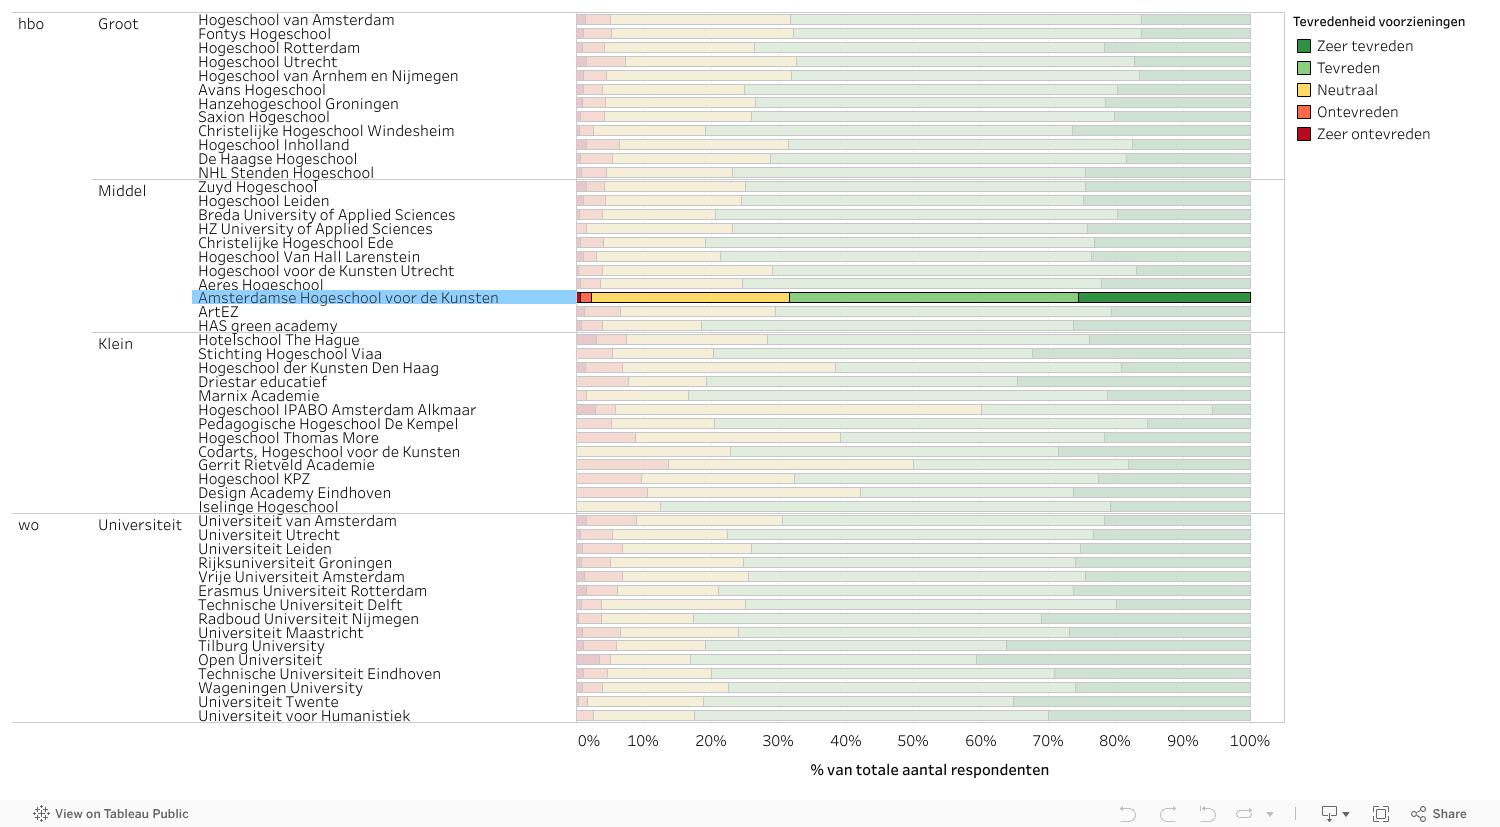Click the Redo arrow icon
The width and height of the screenshot is (1500, 827).
[x=1168, y=814]
